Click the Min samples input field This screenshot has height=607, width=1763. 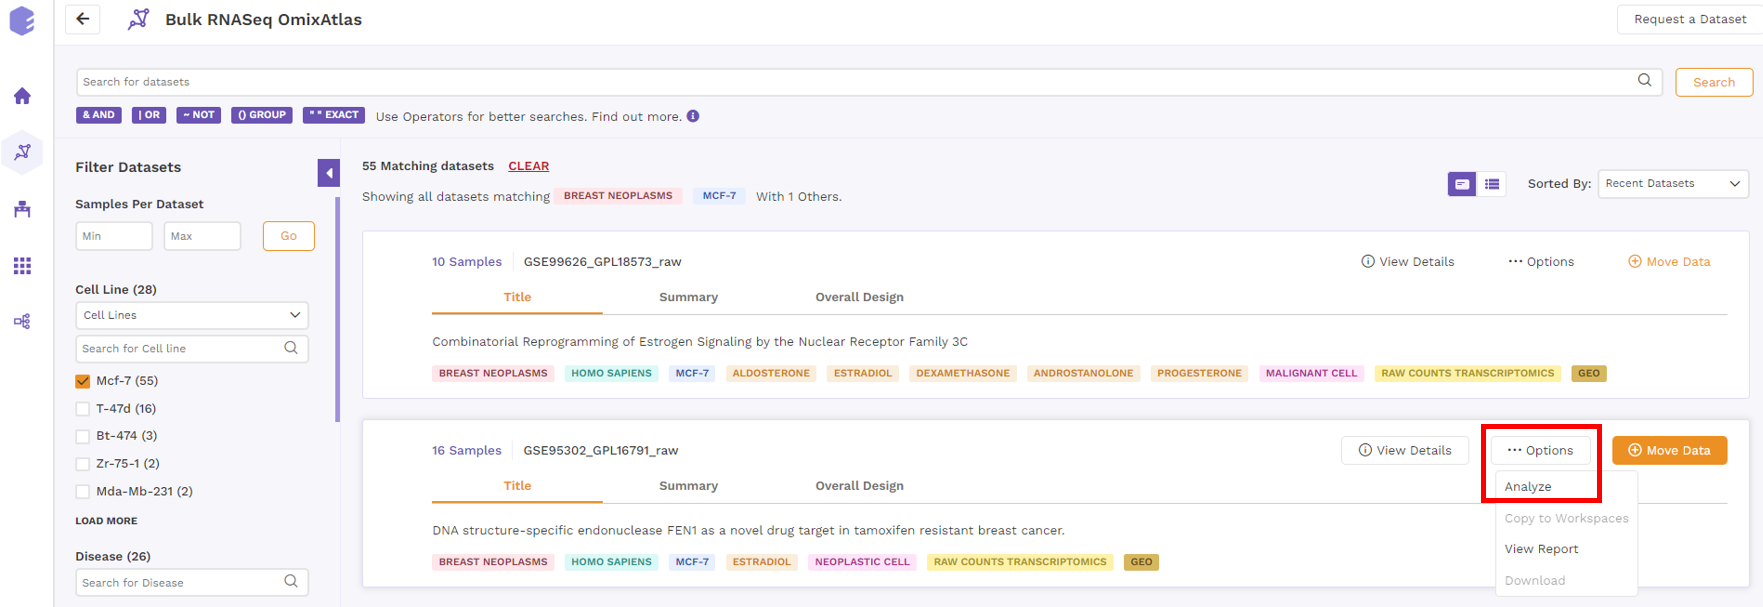114,236
